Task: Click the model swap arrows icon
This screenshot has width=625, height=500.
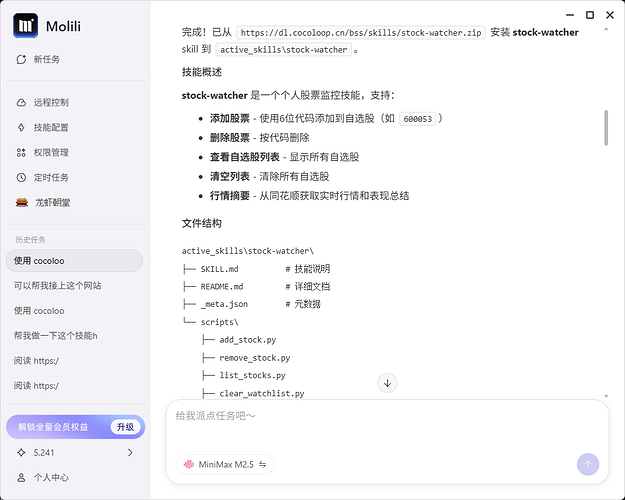Action: (x=263, y=465)
